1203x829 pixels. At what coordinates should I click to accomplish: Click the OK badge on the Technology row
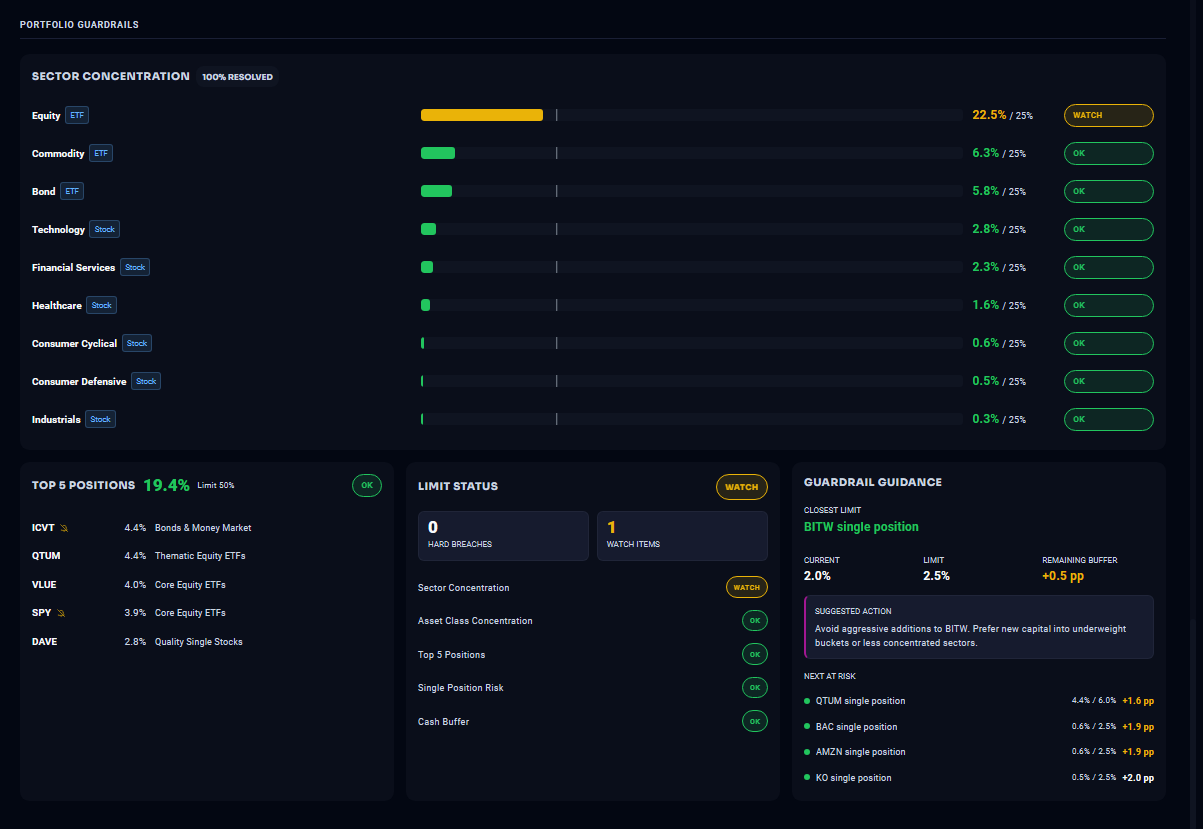point(1109,229)
